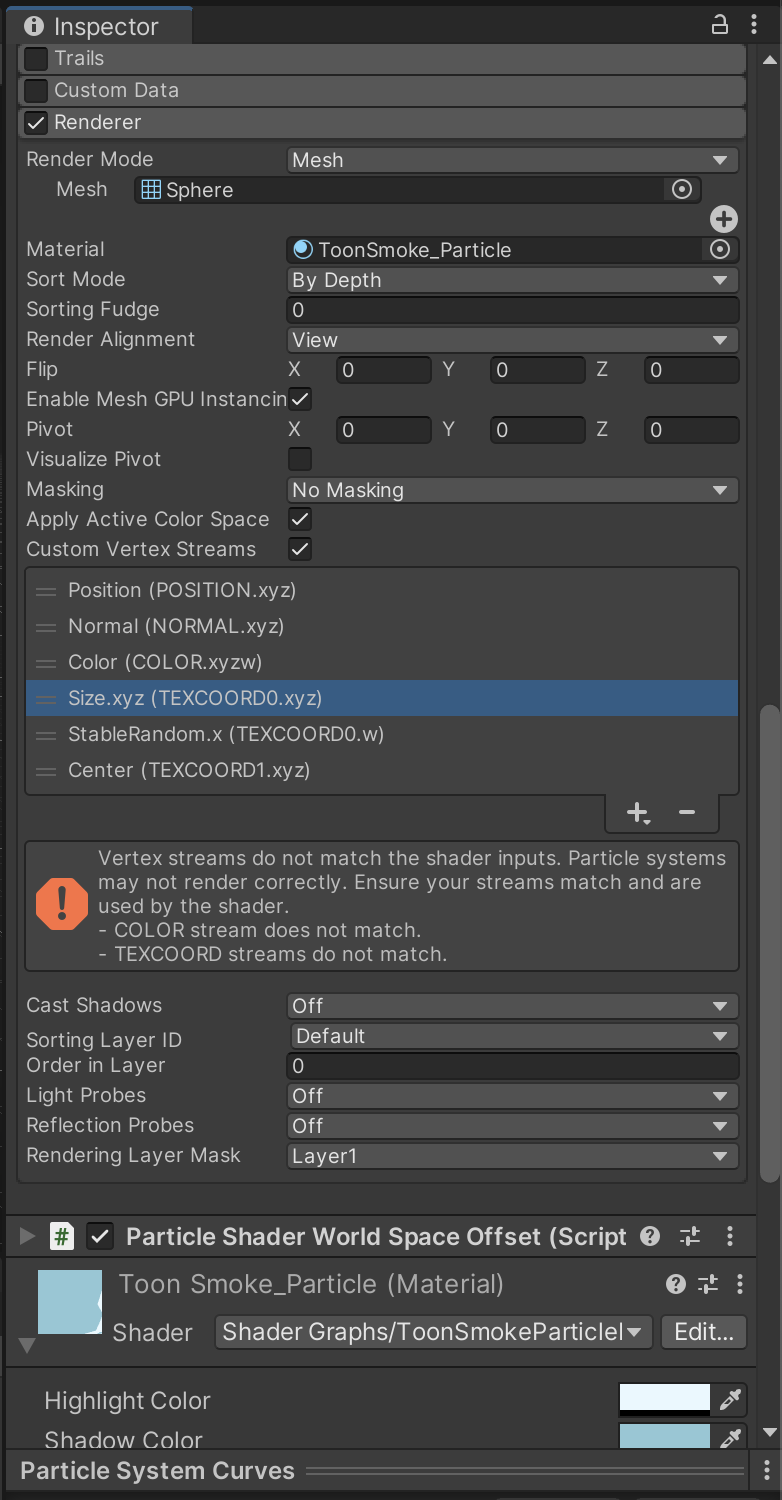Change Sort Mode via its dropdown
The width and height of the screenshot is (782, 1500).
[x=512, y=280]
